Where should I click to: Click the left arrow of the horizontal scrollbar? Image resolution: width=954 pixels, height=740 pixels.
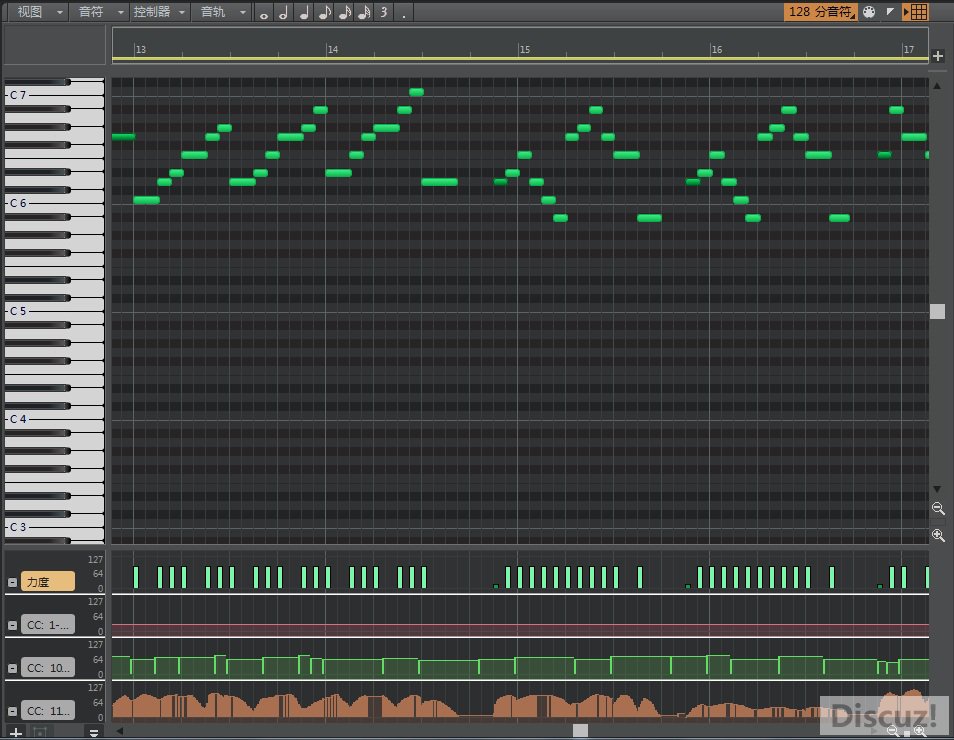click(x=120, y=731)
